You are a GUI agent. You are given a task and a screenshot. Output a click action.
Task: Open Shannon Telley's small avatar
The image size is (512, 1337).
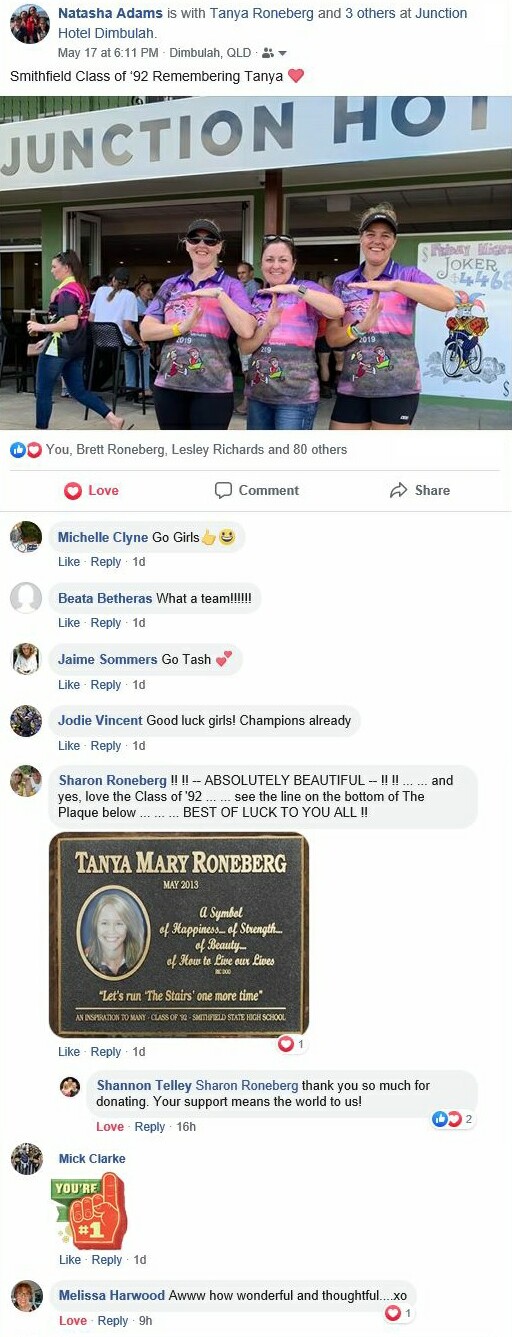point(70,1086)
